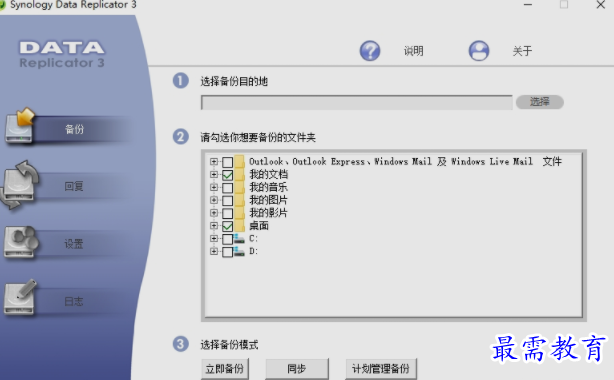
Task: Click the 我的影片 folder icon
Action: pyautogui.click(x=240, y=213)
